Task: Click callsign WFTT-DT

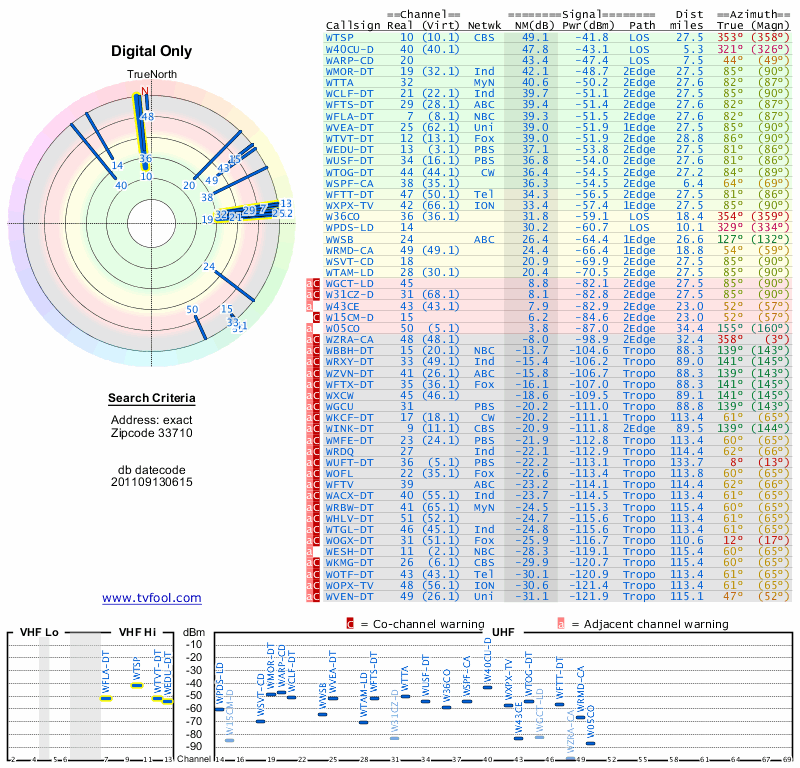Action: pos(349,194)
